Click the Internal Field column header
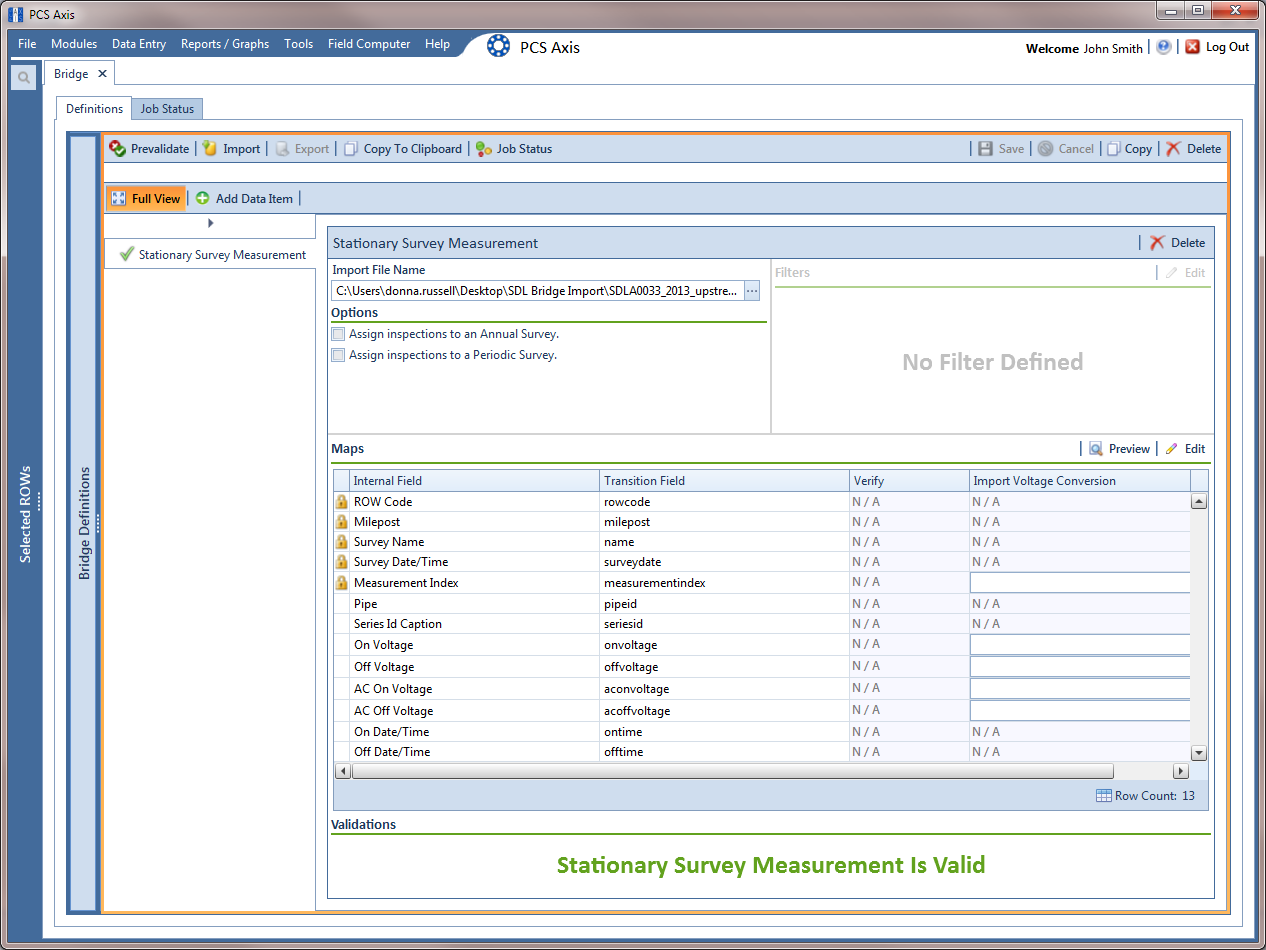1266x950 pixels. (x=474, y=481)
